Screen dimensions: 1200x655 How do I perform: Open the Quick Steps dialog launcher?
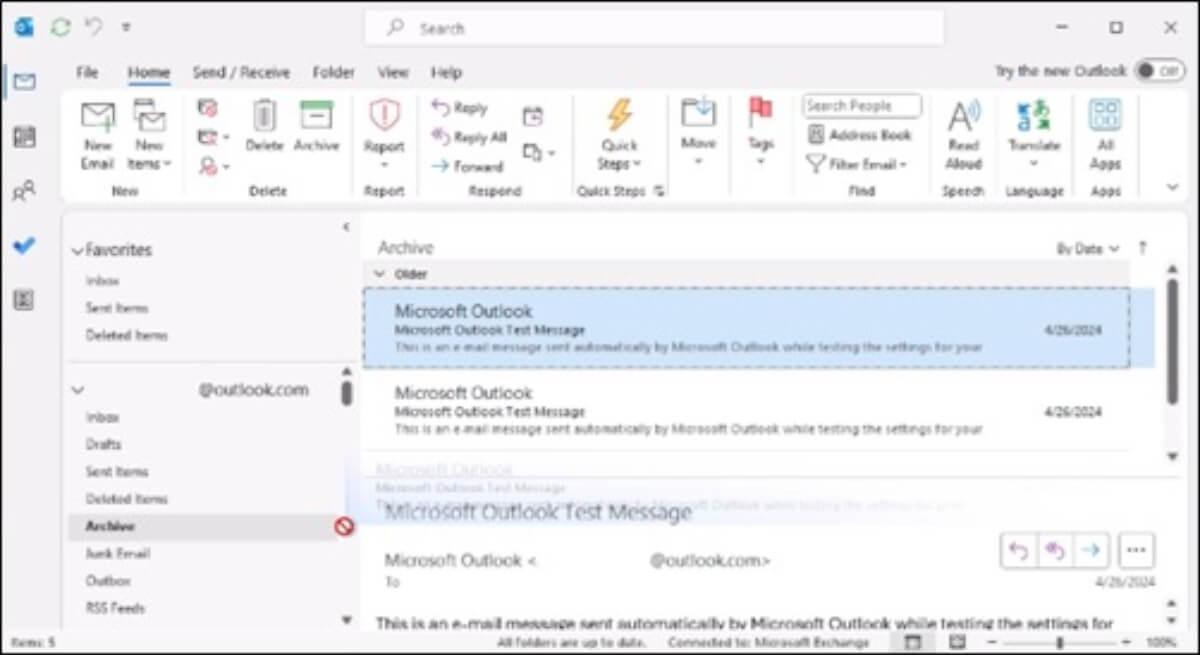point(659,191)
